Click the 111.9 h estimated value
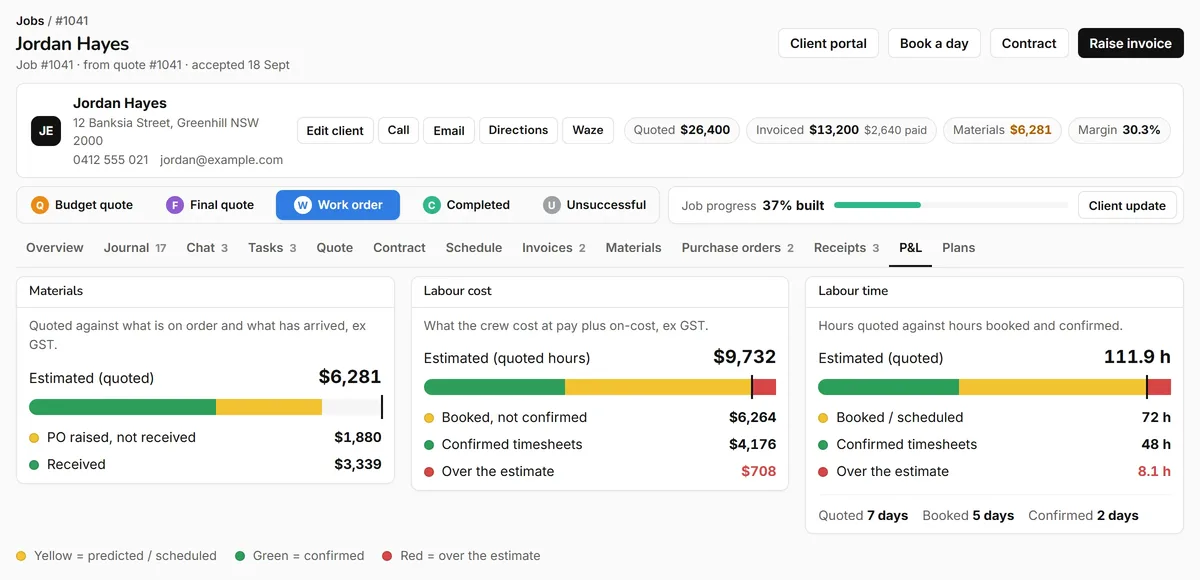Image resolution: width=1200 pixels, height=580 pixels. 1137,357
